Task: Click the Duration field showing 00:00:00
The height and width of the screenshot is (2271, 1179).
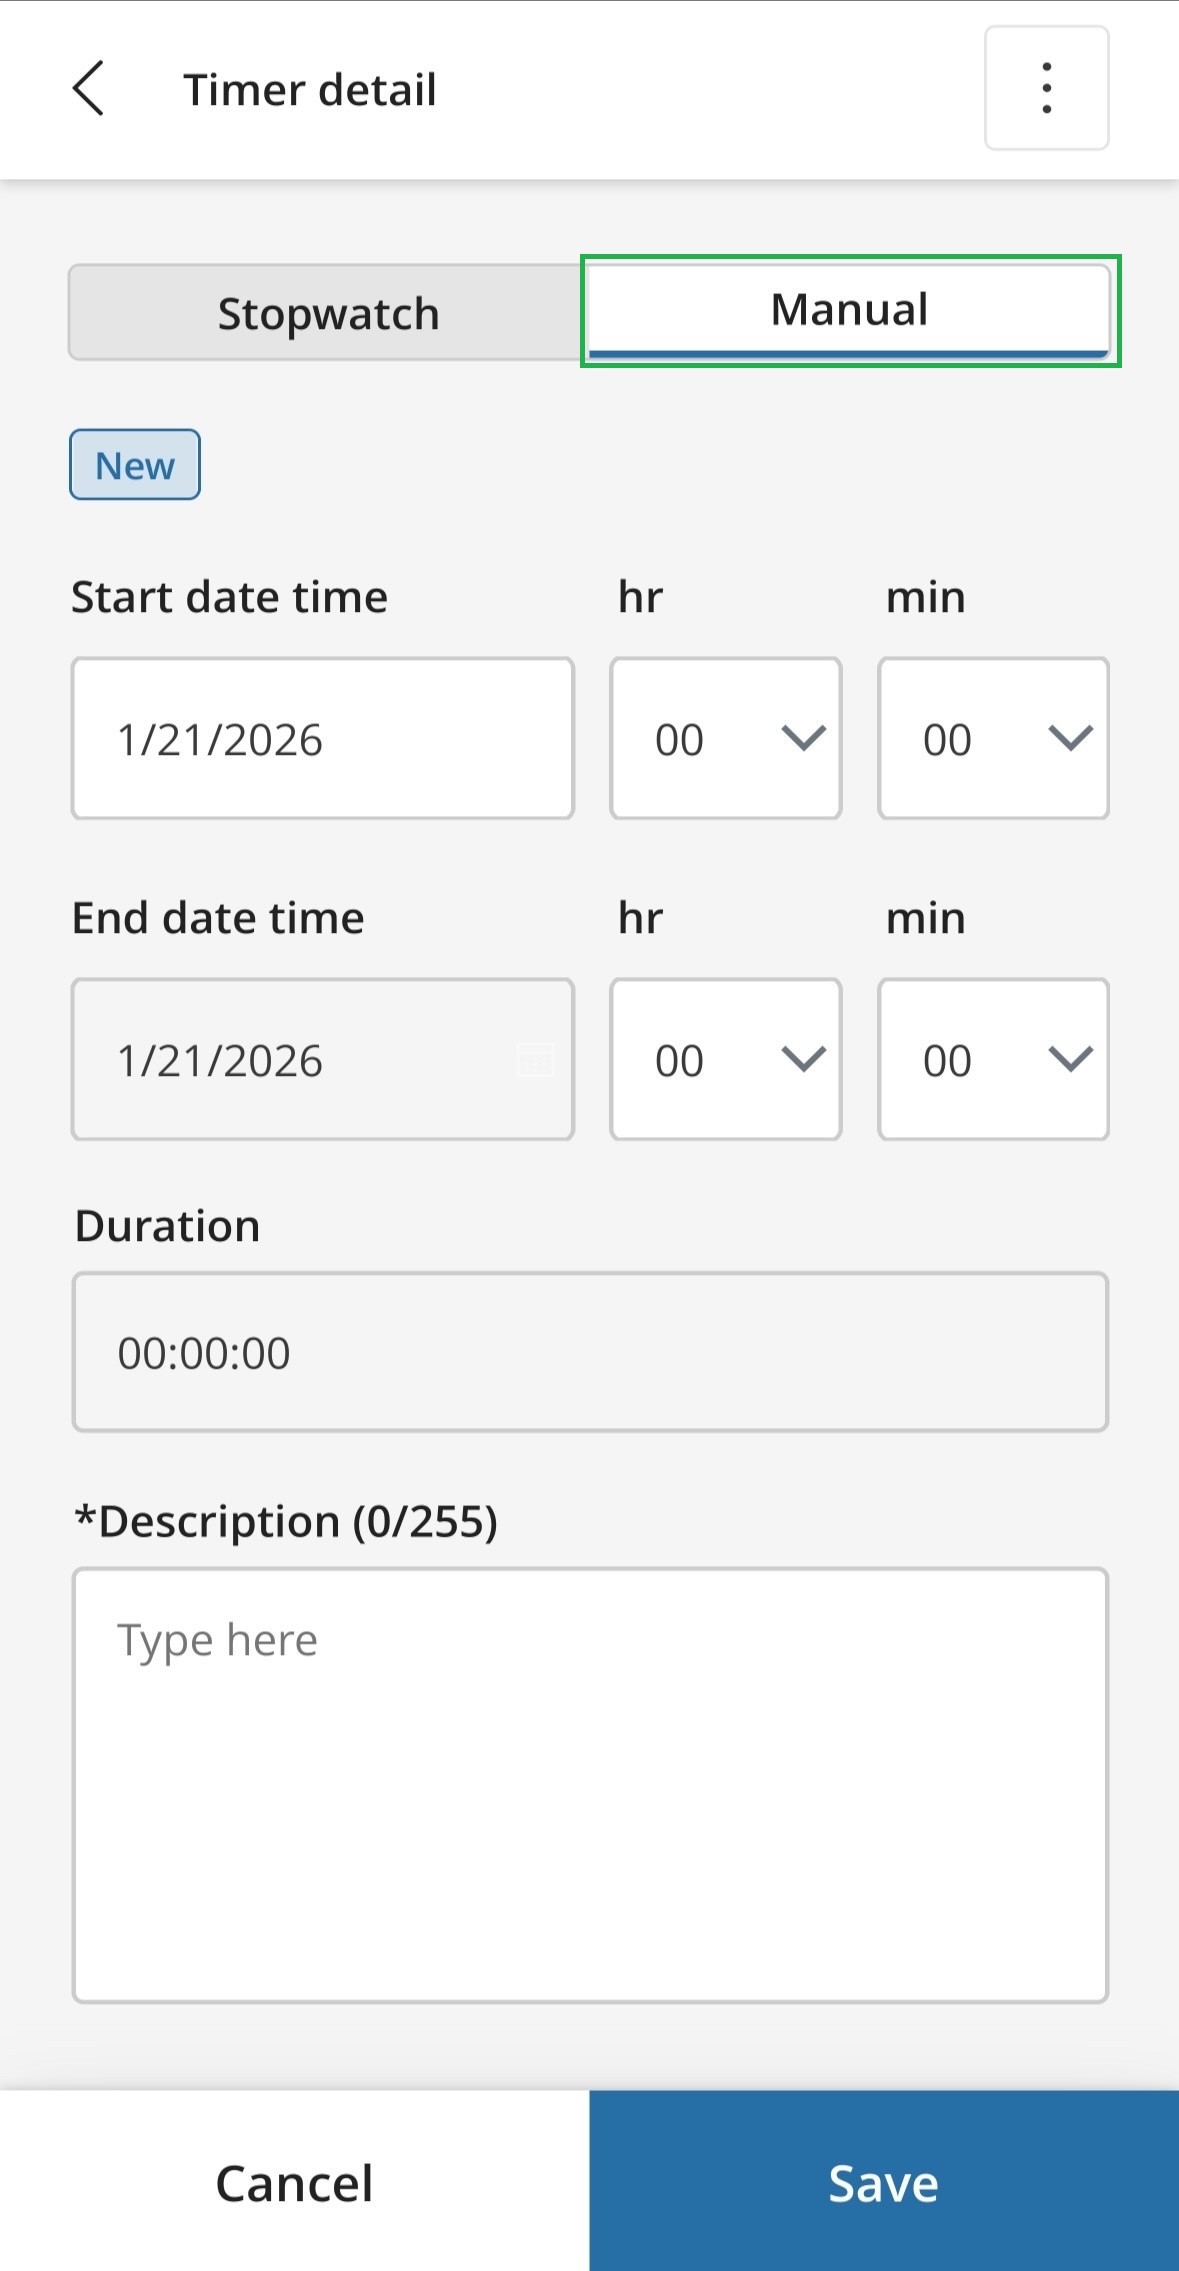Action: click(x=590, y=1352)
